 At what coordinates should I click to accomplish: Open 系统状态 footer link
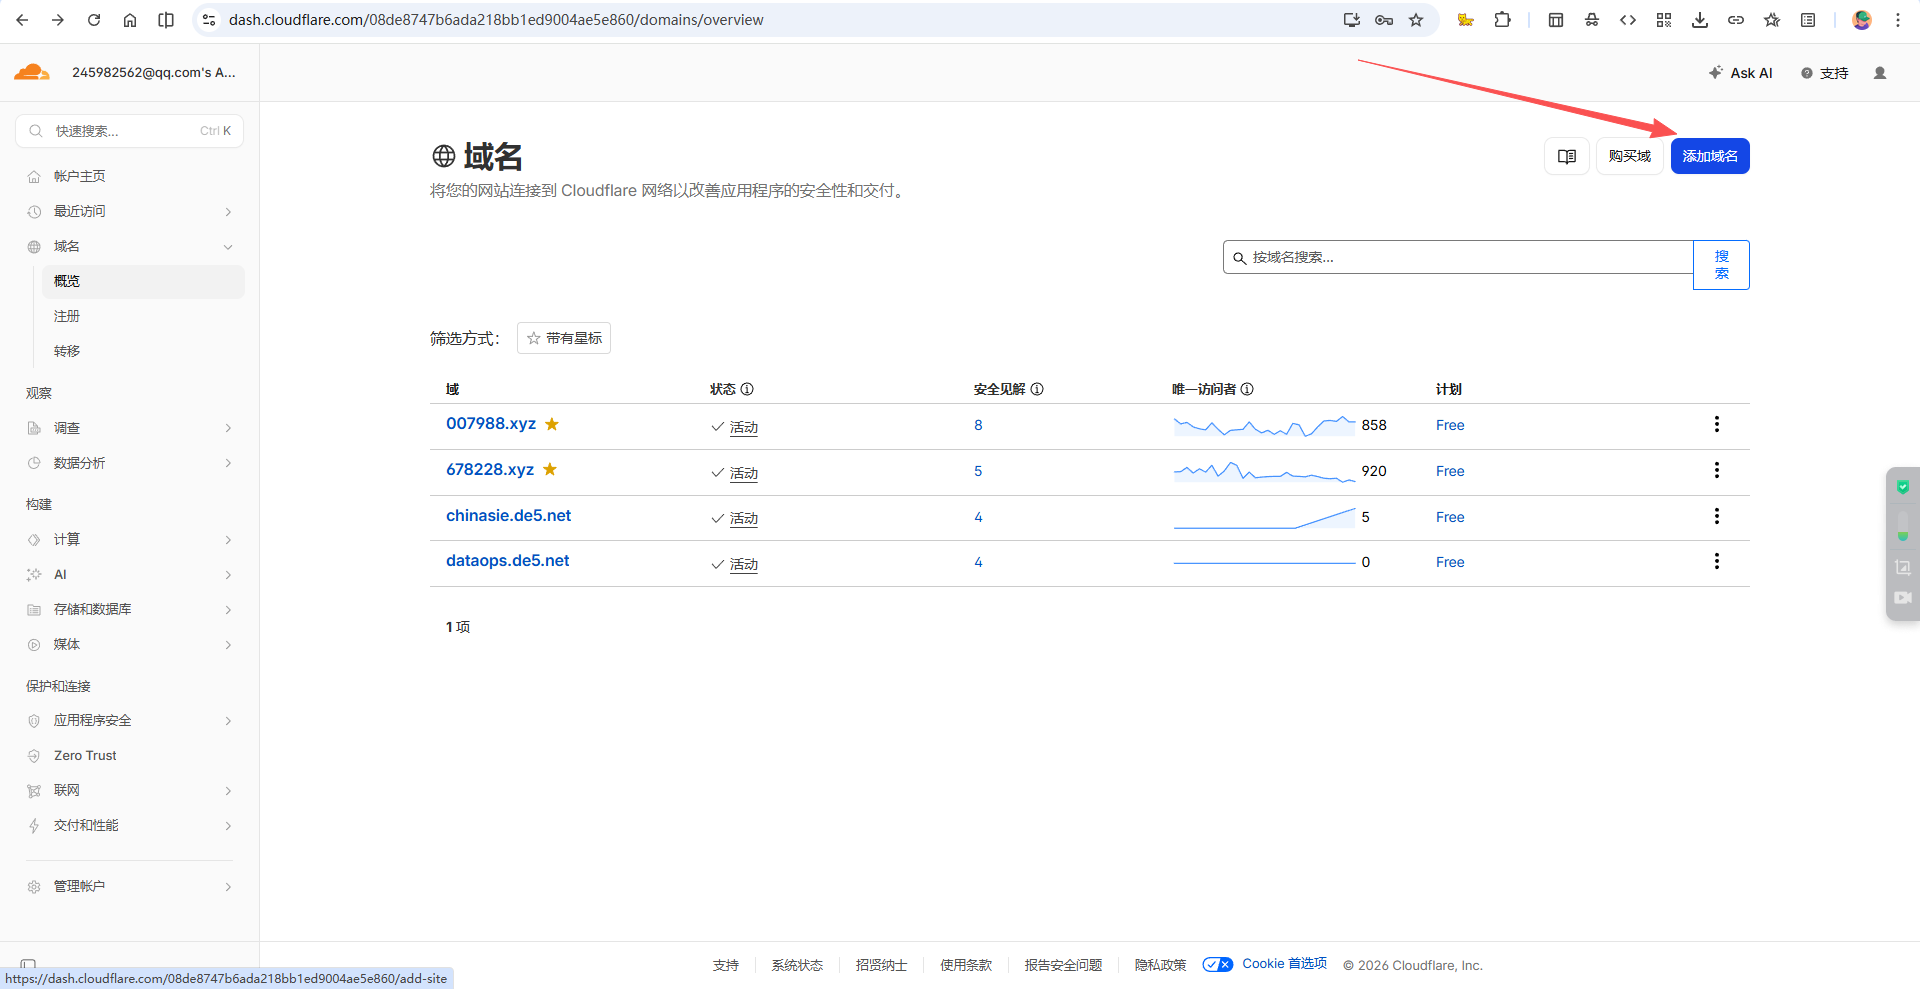coord(797,965)
